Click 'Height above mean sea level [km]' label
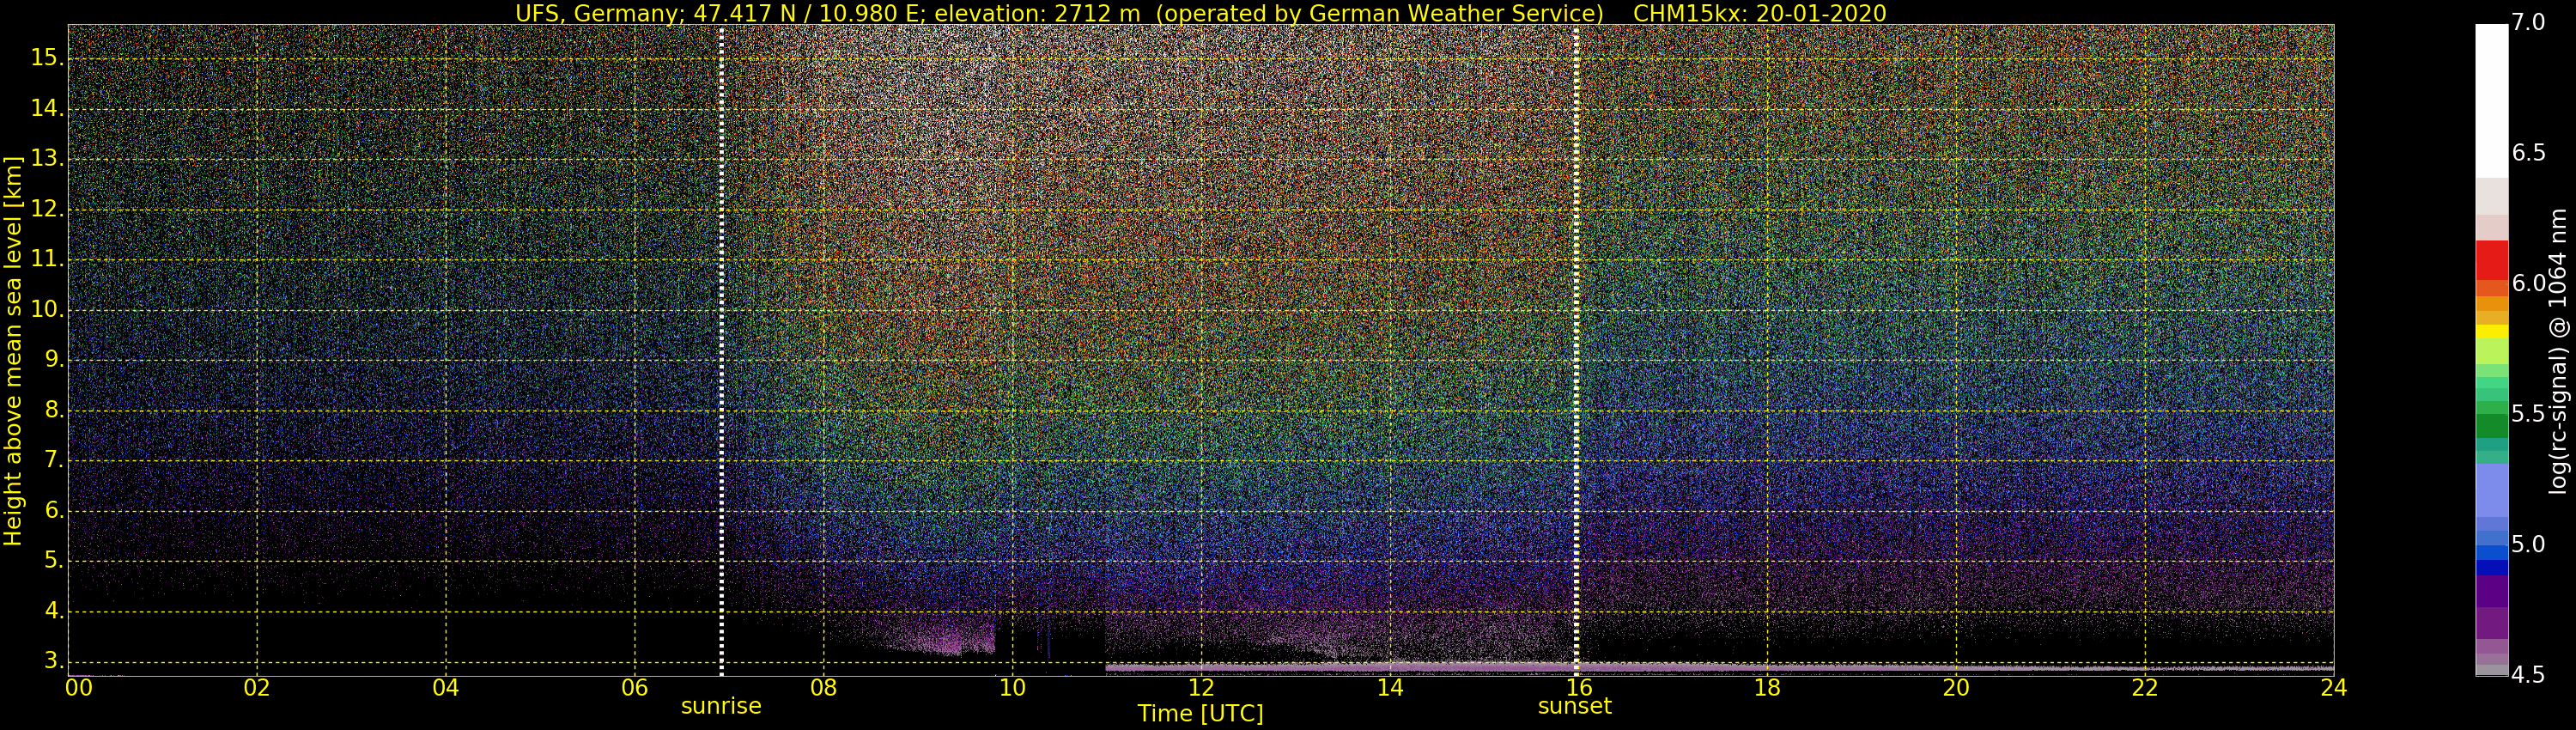The height and width of the screenshot is (730, 2576). point(13,351)
